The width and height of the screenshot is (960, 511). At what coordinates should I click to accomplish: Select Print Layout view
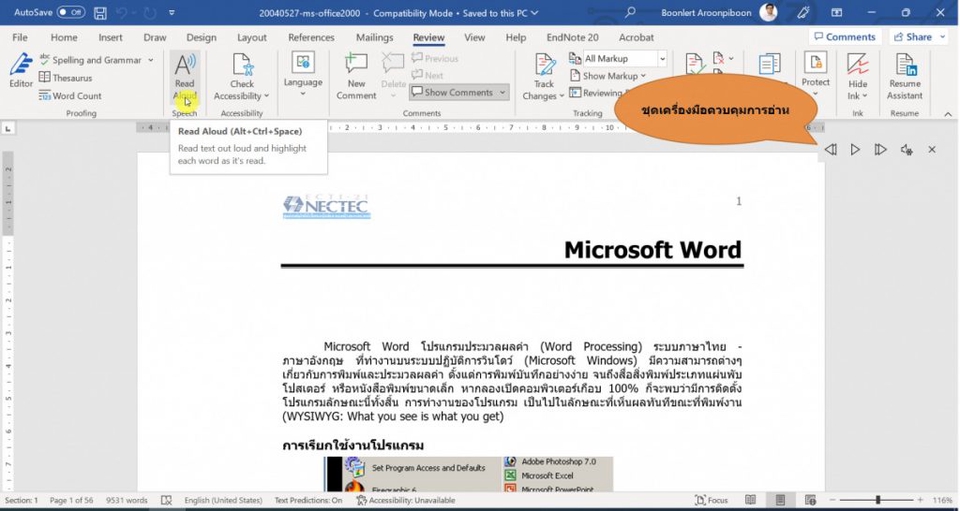(780, 500)
